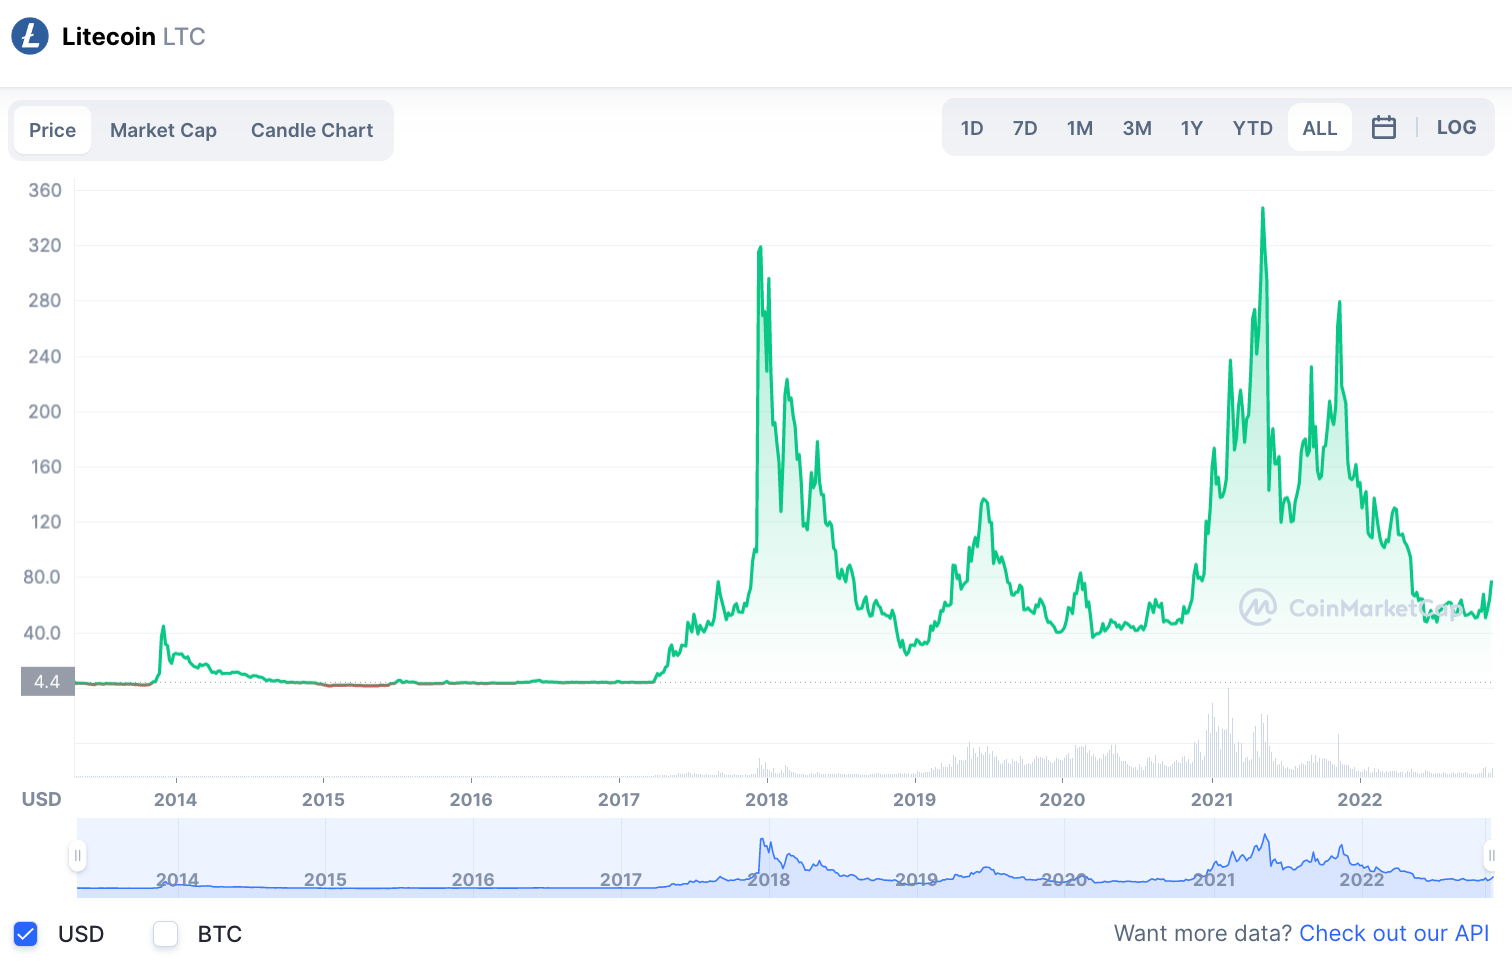Uncheck the USD checkbox
This screenshot has height=965, width=1512.
click(26, 934)
